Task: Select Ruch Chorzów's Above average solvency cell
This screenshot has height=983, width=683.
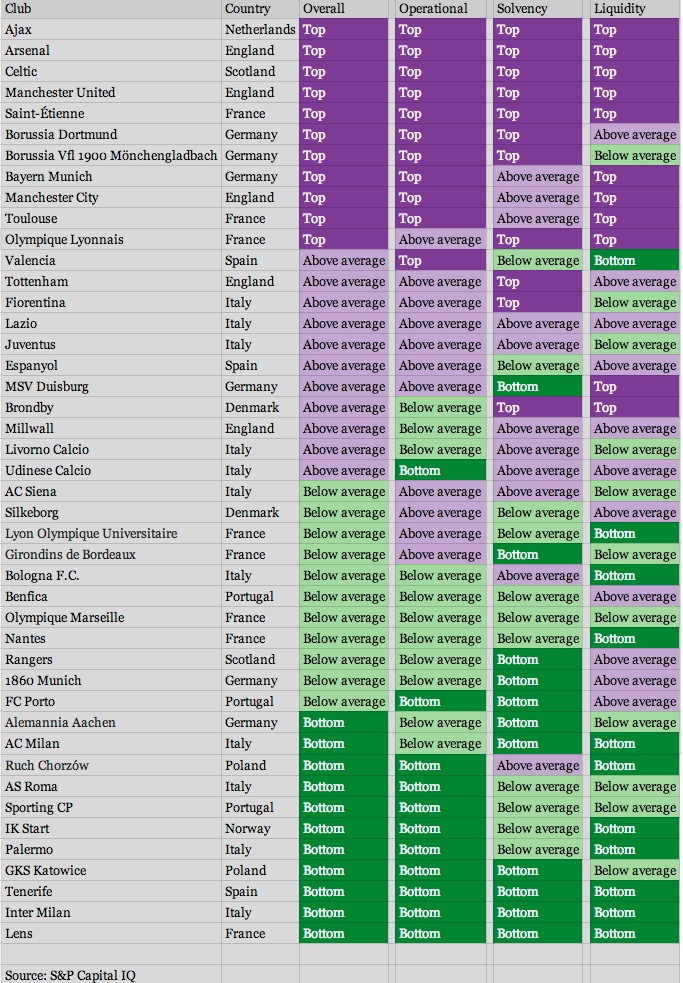Action: coord(537,766)
